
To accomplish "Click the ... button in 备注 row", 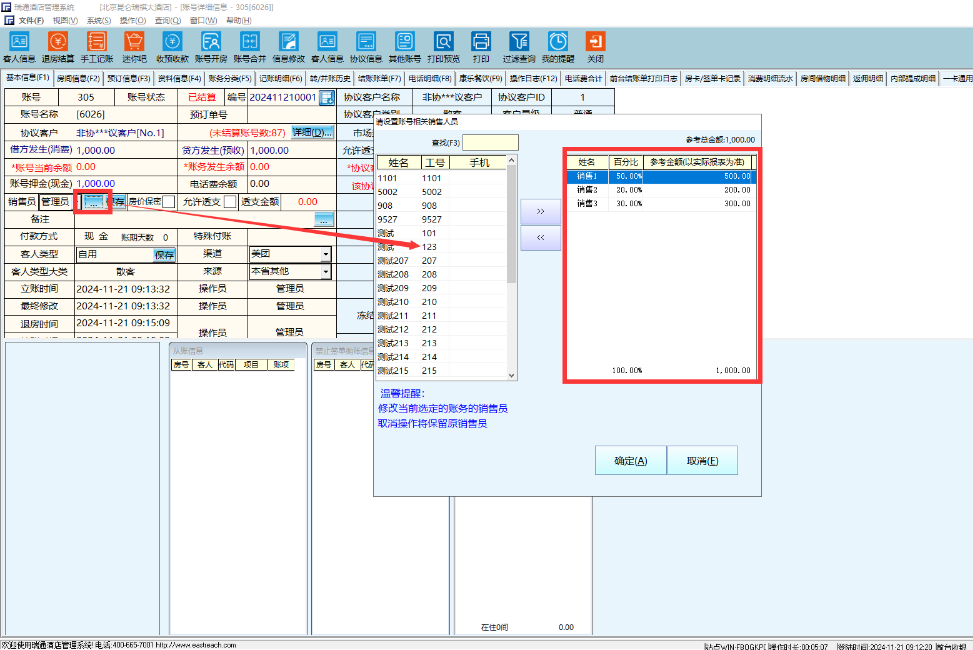I will coord(324,219).
